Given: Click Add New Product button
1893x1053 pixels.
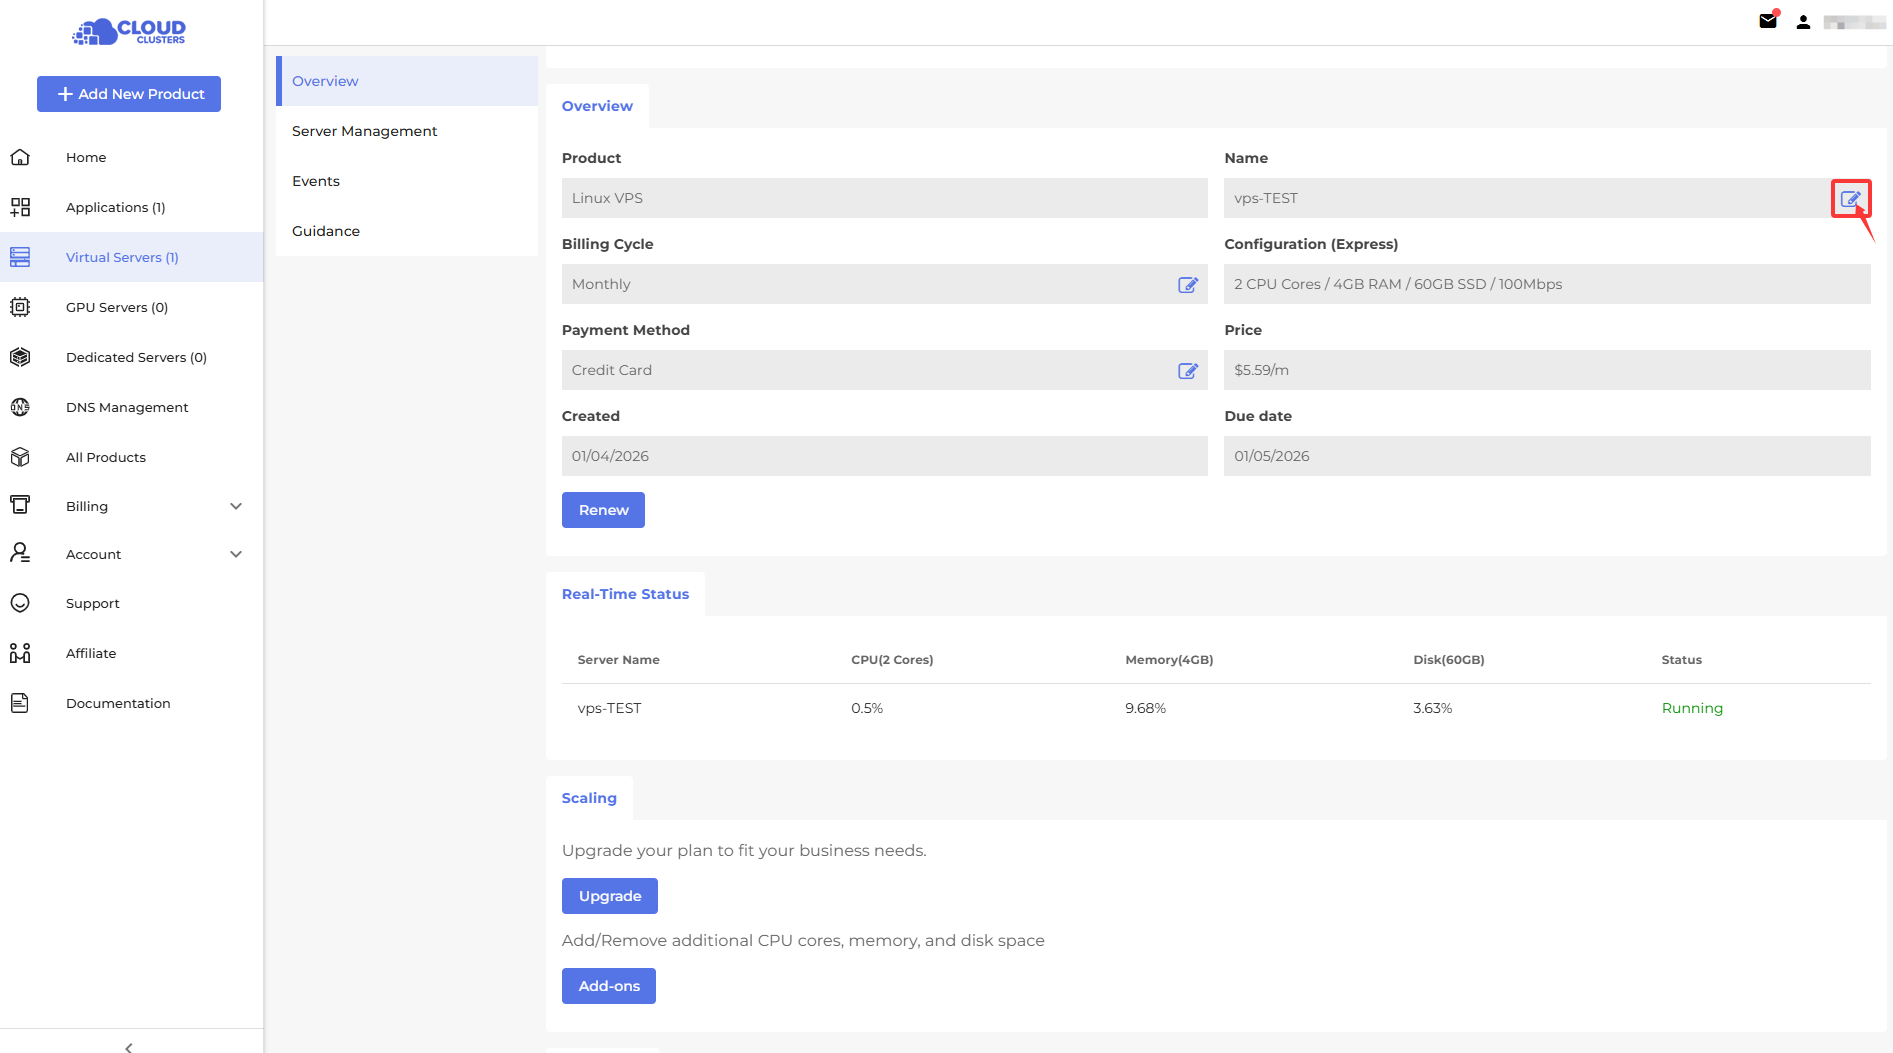Looking at the screenshot, I should [129, 94].
